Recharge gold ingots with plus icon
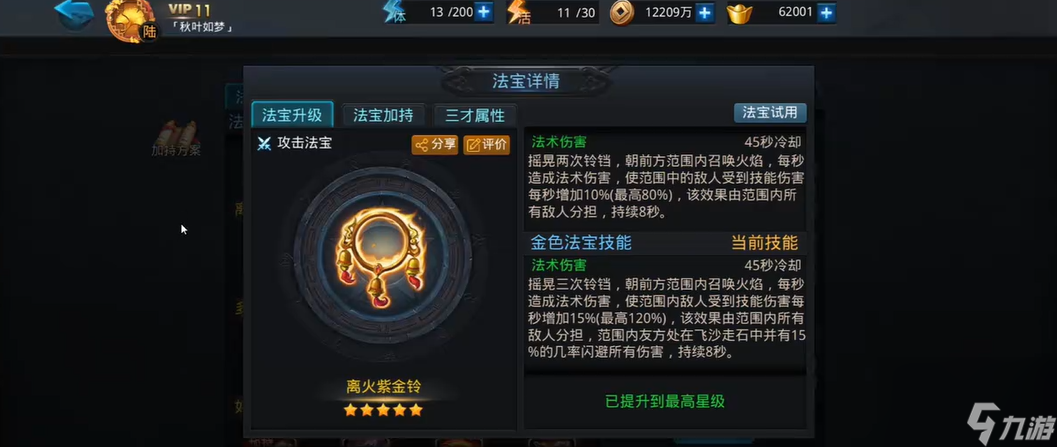The width and height of the screenshot is (1057, 447). [x=826, y=13]
